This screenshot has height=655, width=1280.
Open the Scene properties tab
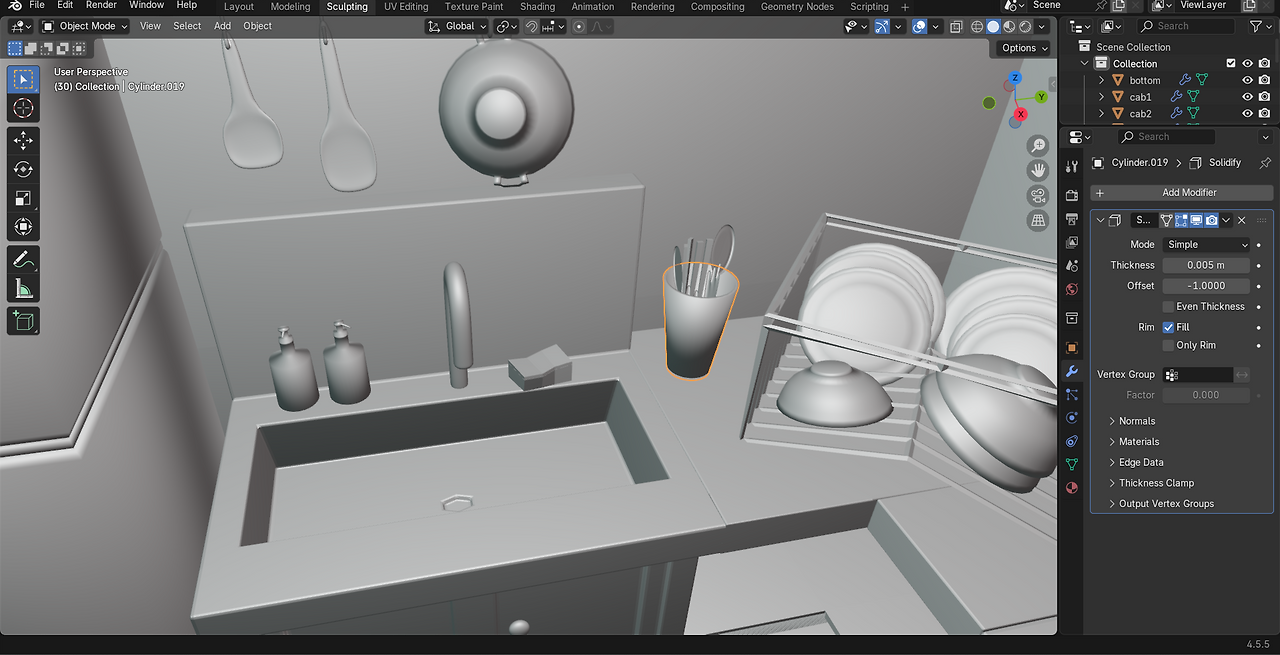pos(1072,266)
